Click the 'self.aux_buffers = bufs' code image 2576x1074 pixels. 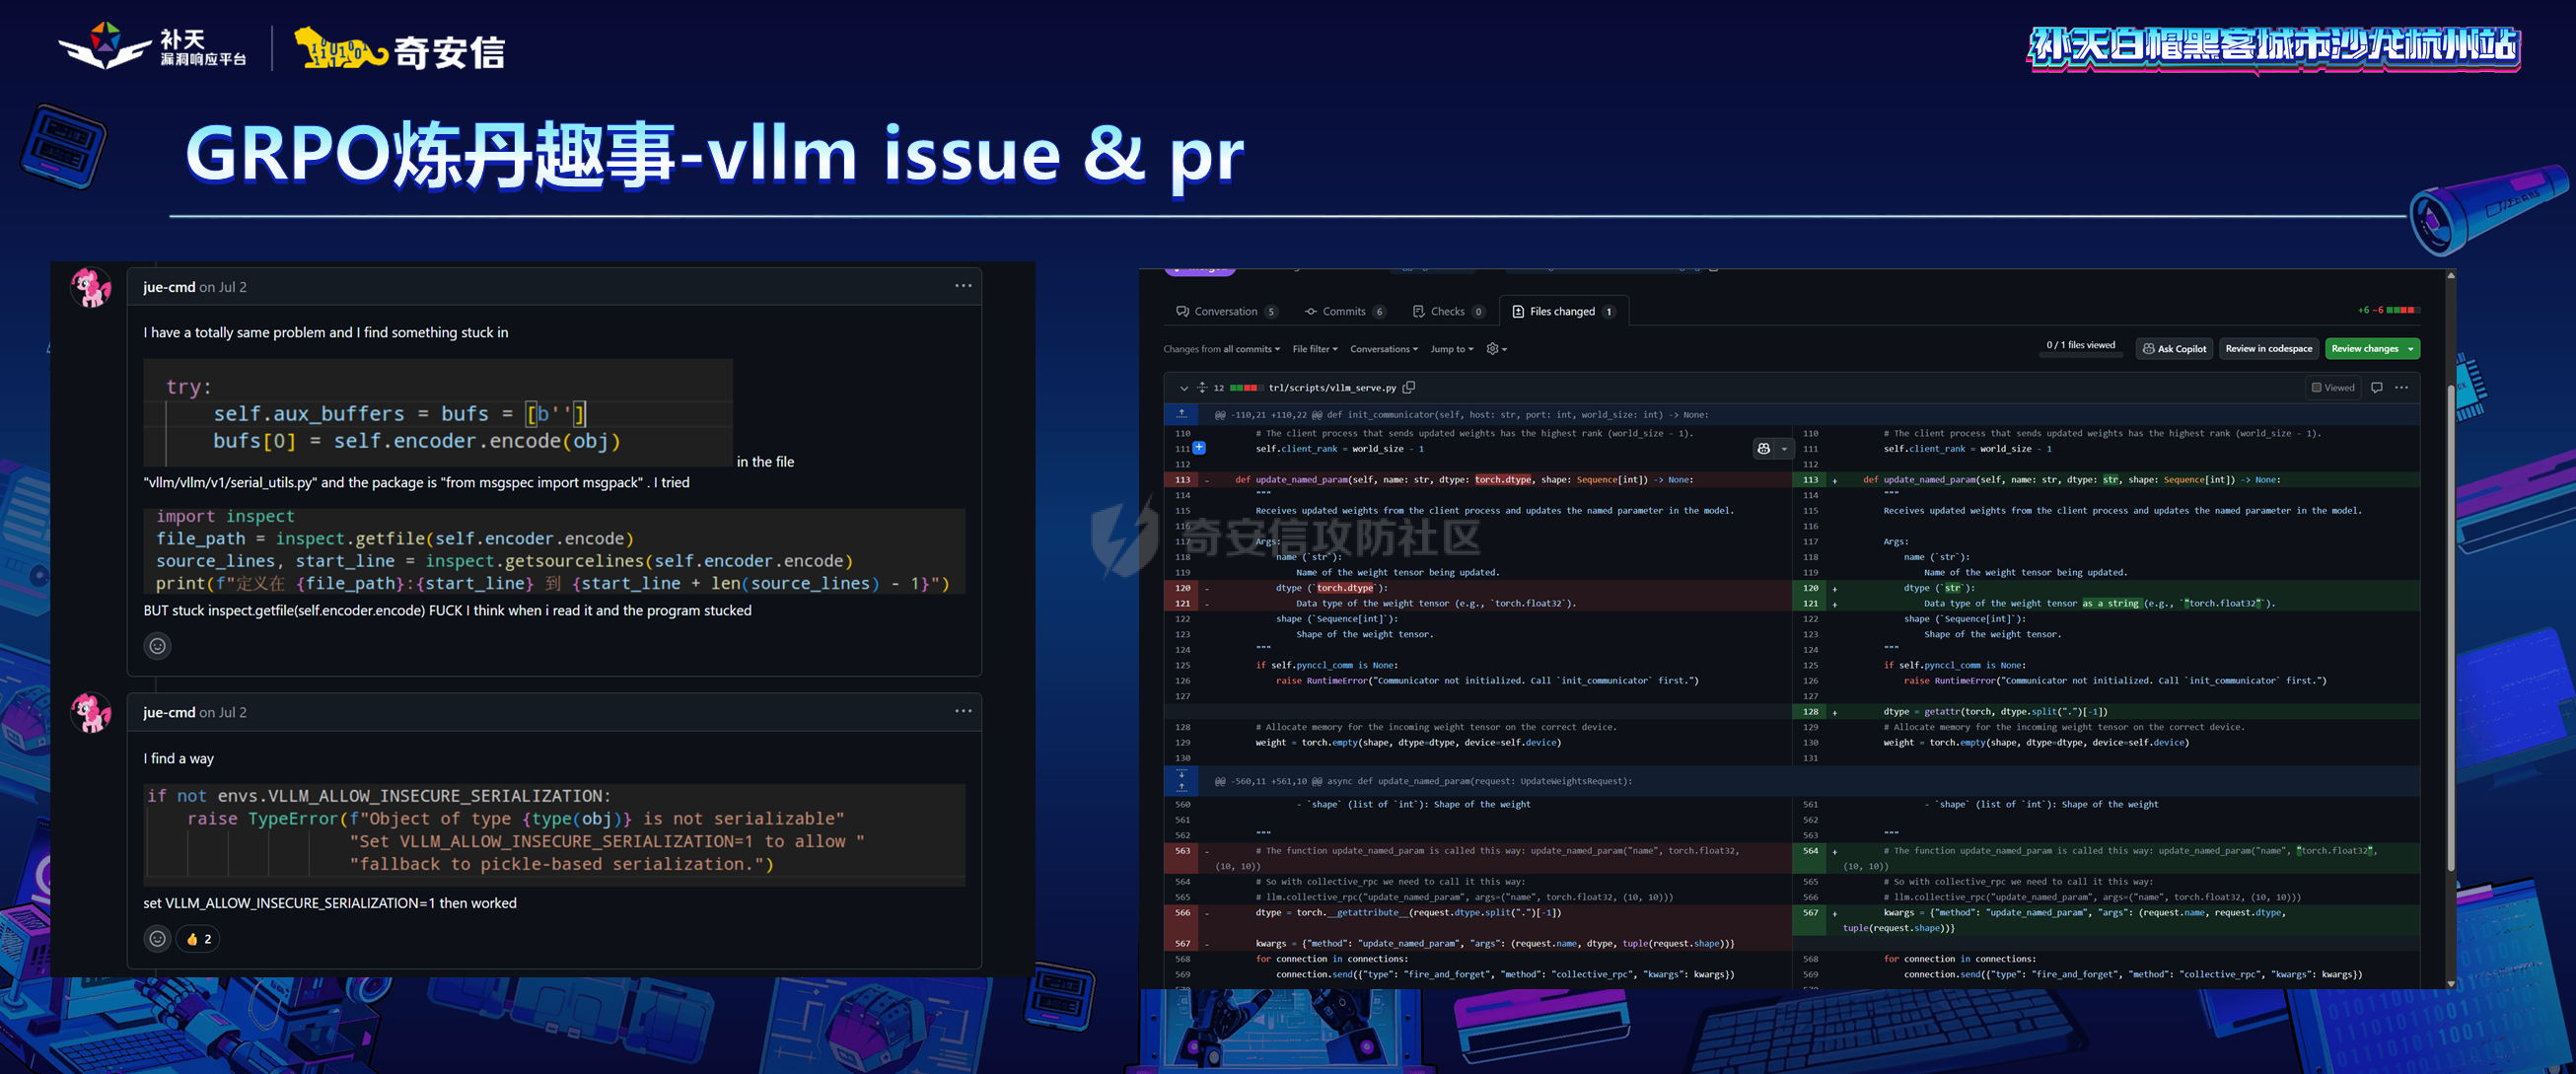[438, 413]
